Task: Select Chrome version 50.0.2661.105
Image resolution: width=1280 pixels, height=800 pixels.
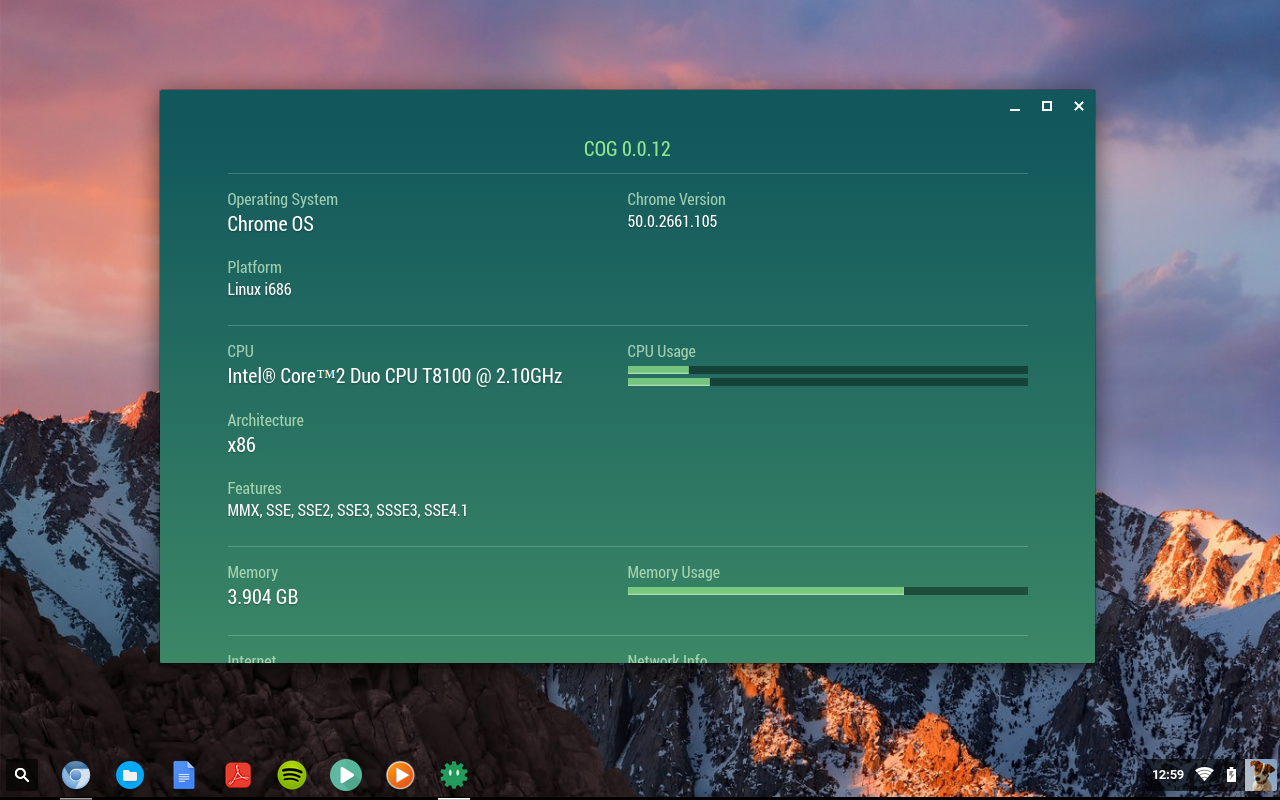Action: pyautogui.click(x=672, y=222)
